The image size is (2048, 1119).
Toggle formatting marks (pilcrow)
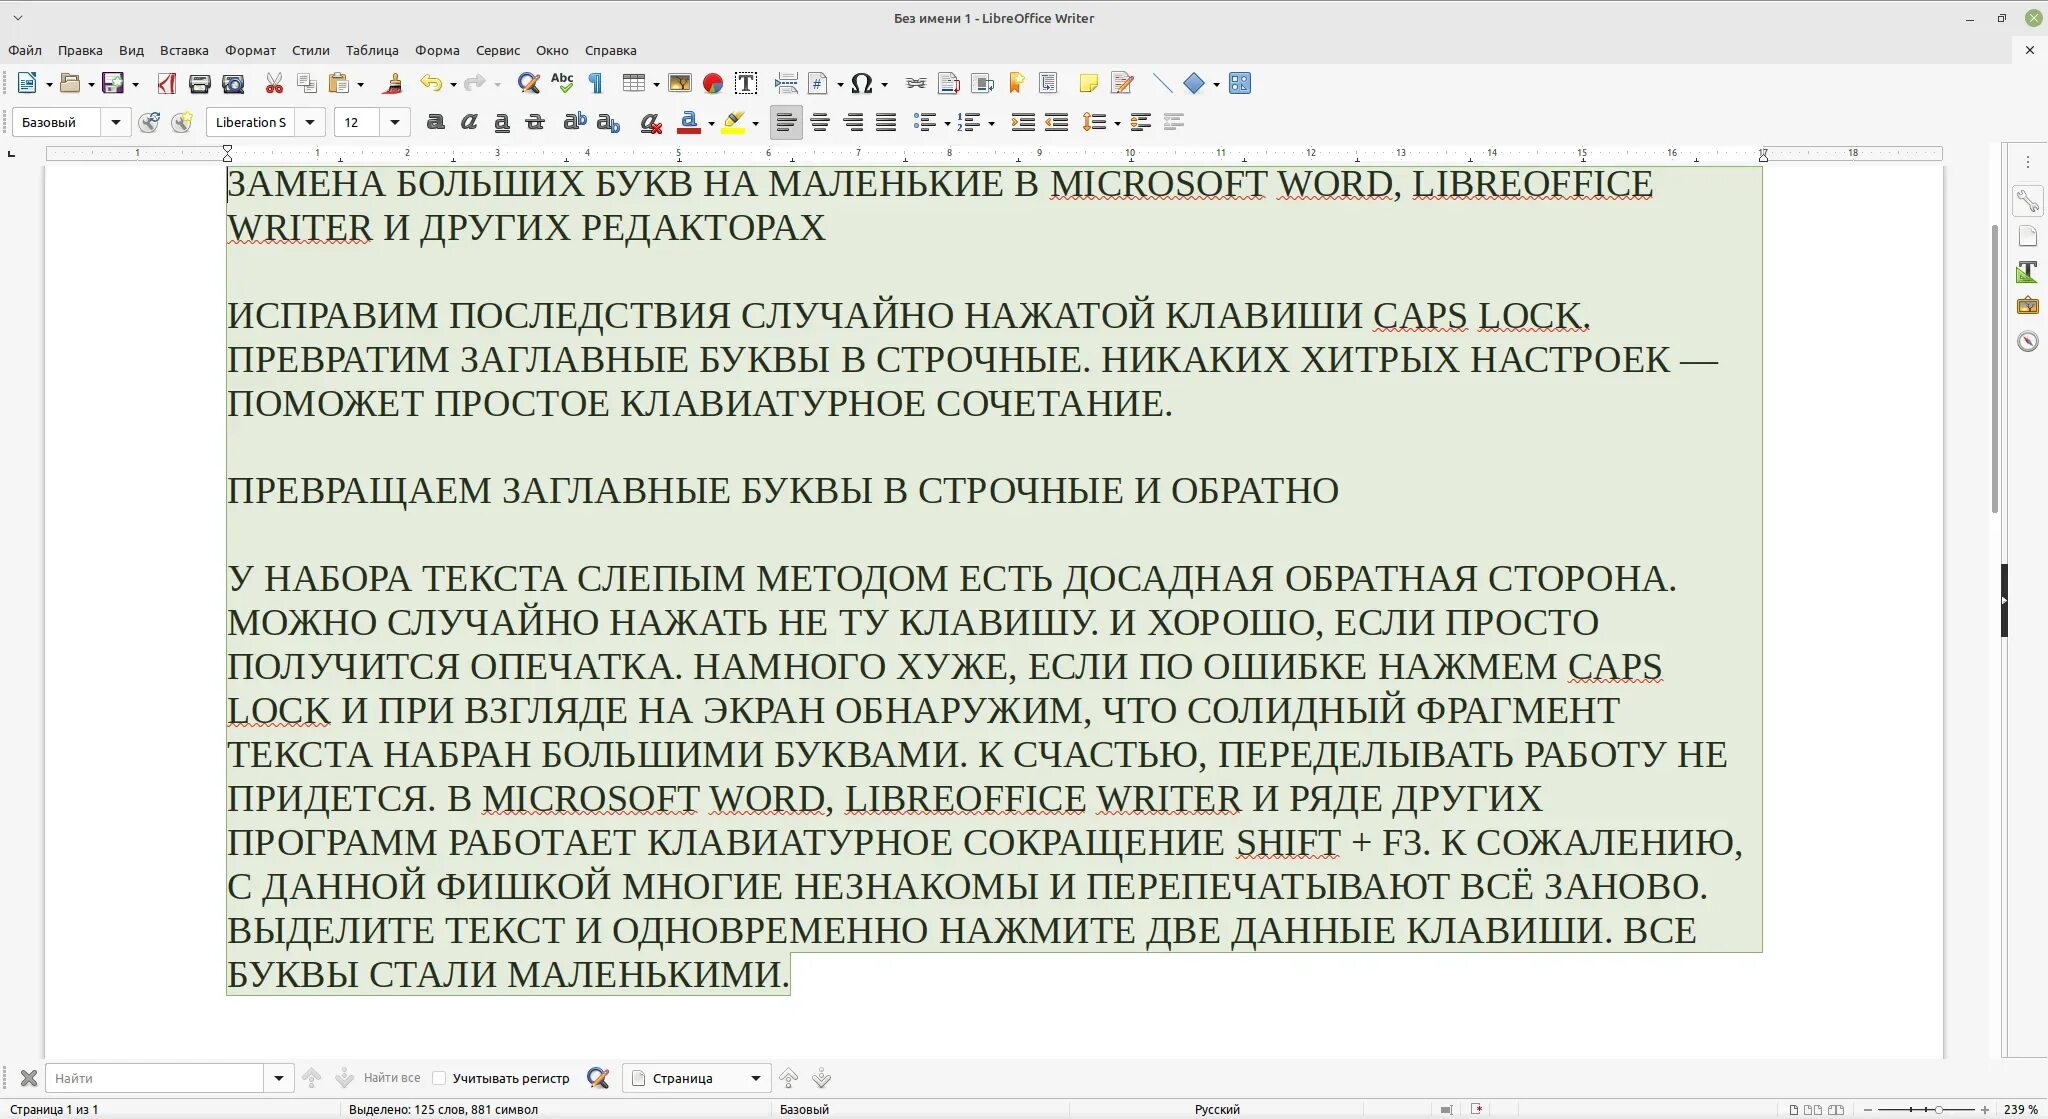pyautogui.click(x=596, y=84)
